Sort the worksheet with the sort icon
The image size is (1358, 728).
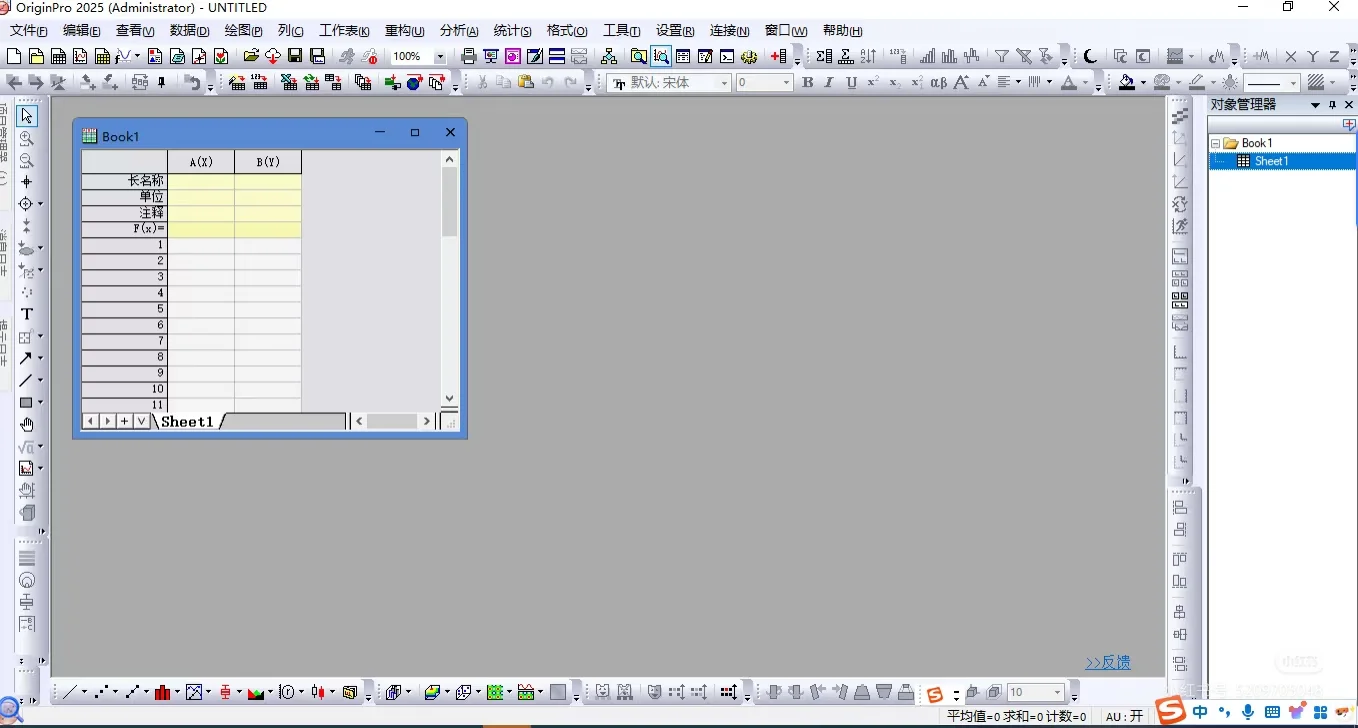(x=867, y=57)
